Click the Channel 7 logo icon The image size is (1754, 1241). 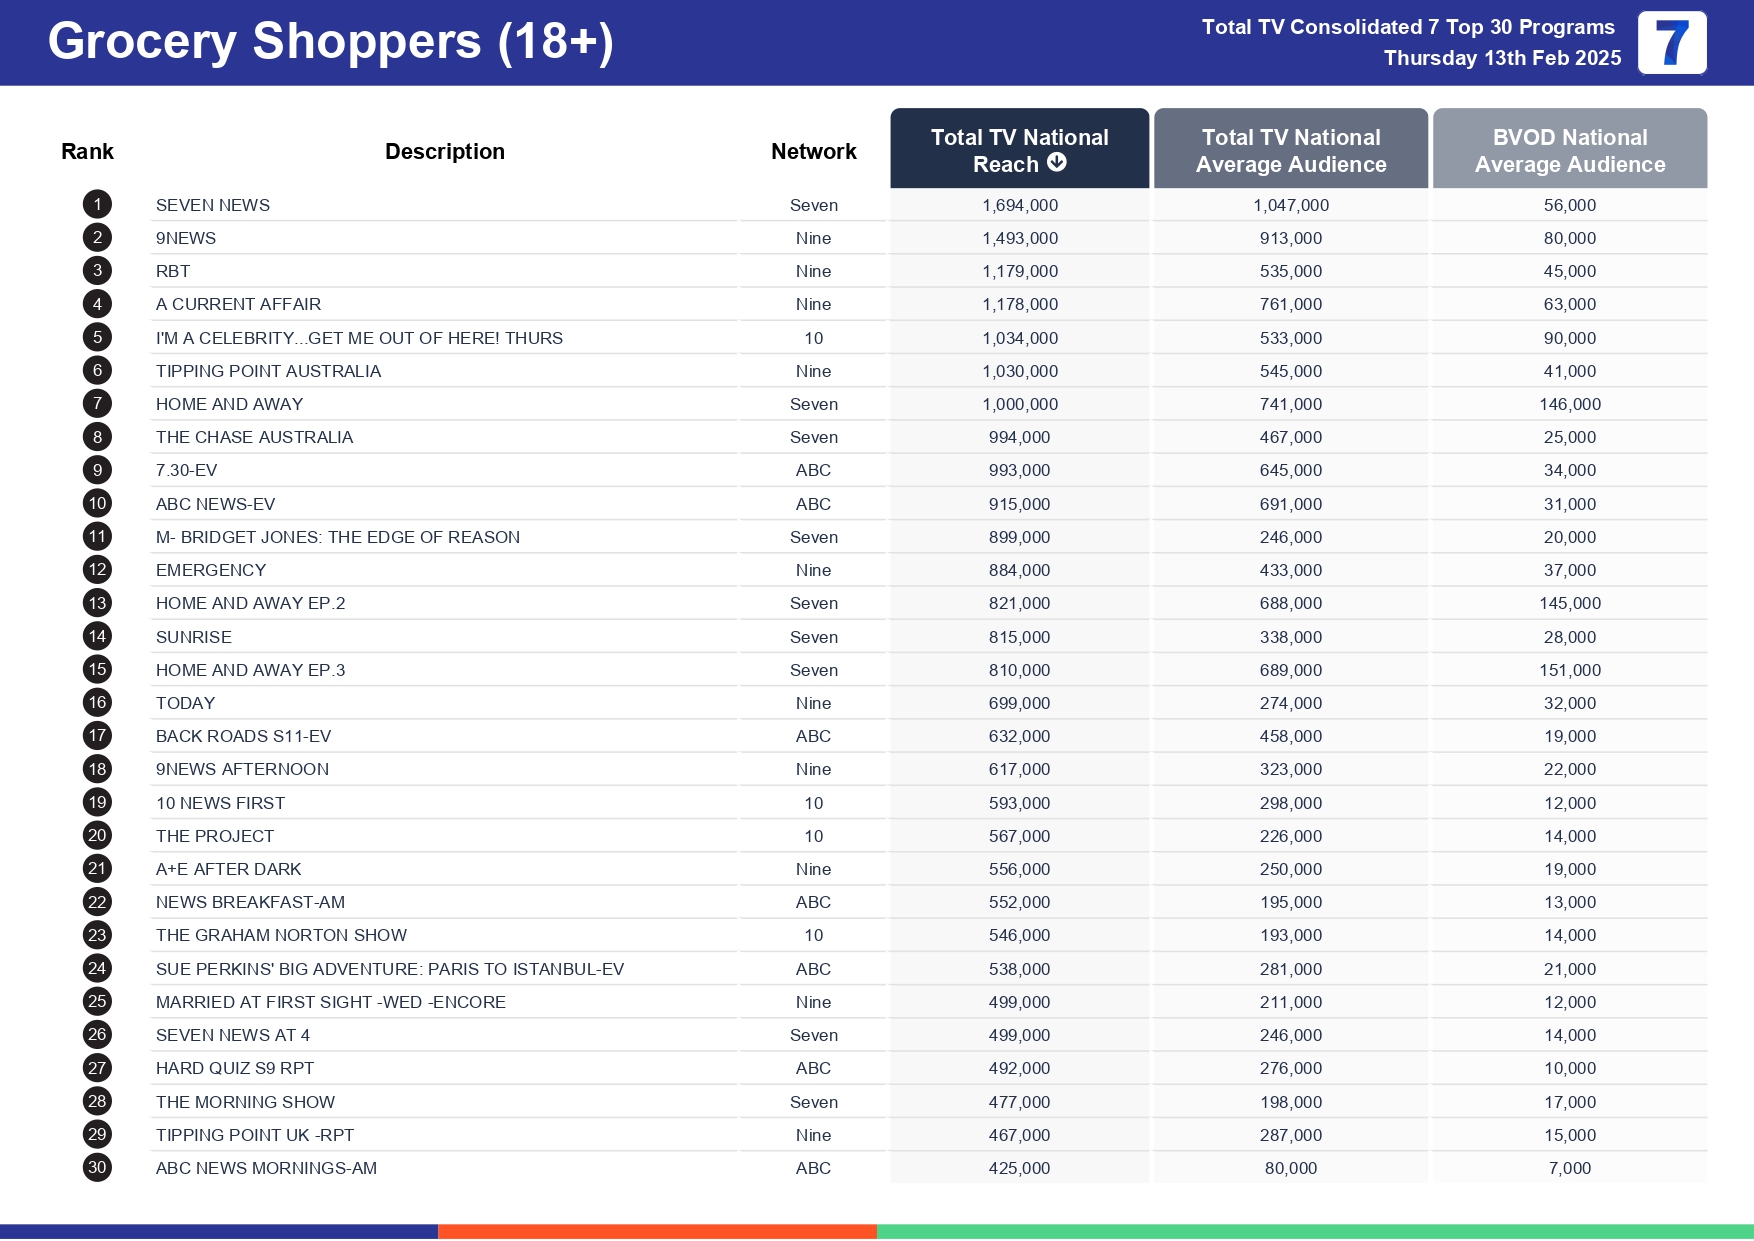(x=1671, y=43)
